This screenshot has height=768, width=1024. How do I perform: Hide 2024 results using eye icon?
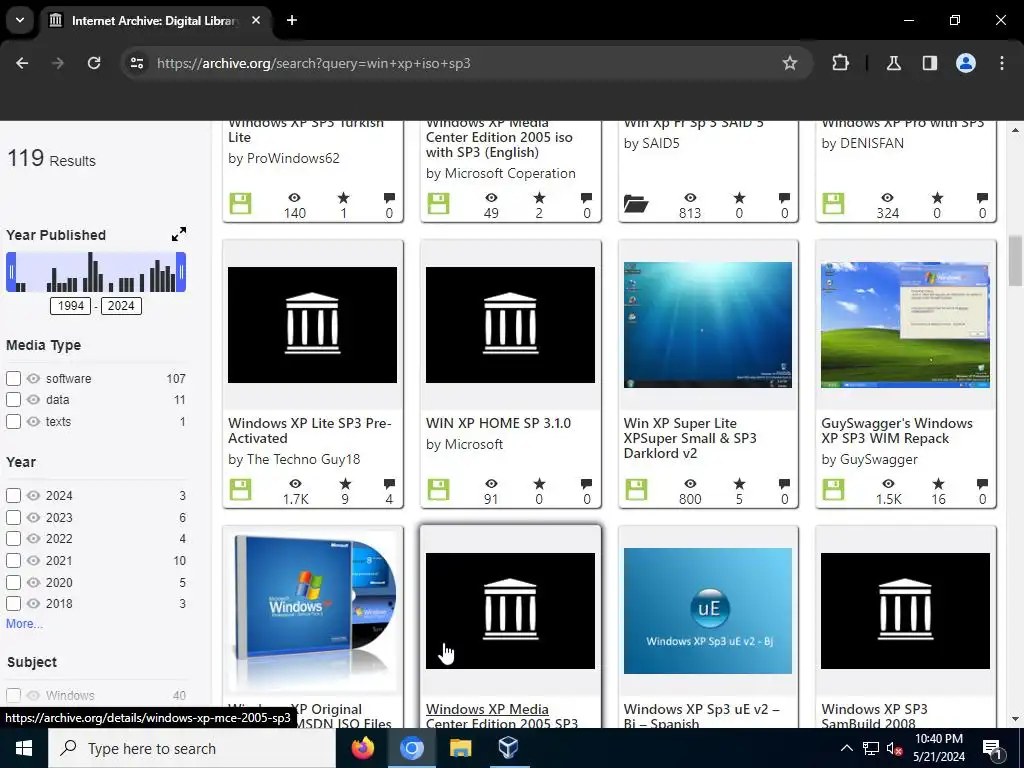pos(33,496)
